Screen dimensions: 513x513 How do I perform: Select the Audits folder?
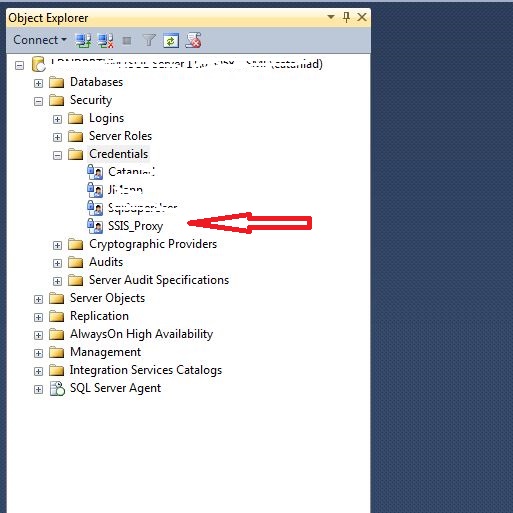coord(106,262)
